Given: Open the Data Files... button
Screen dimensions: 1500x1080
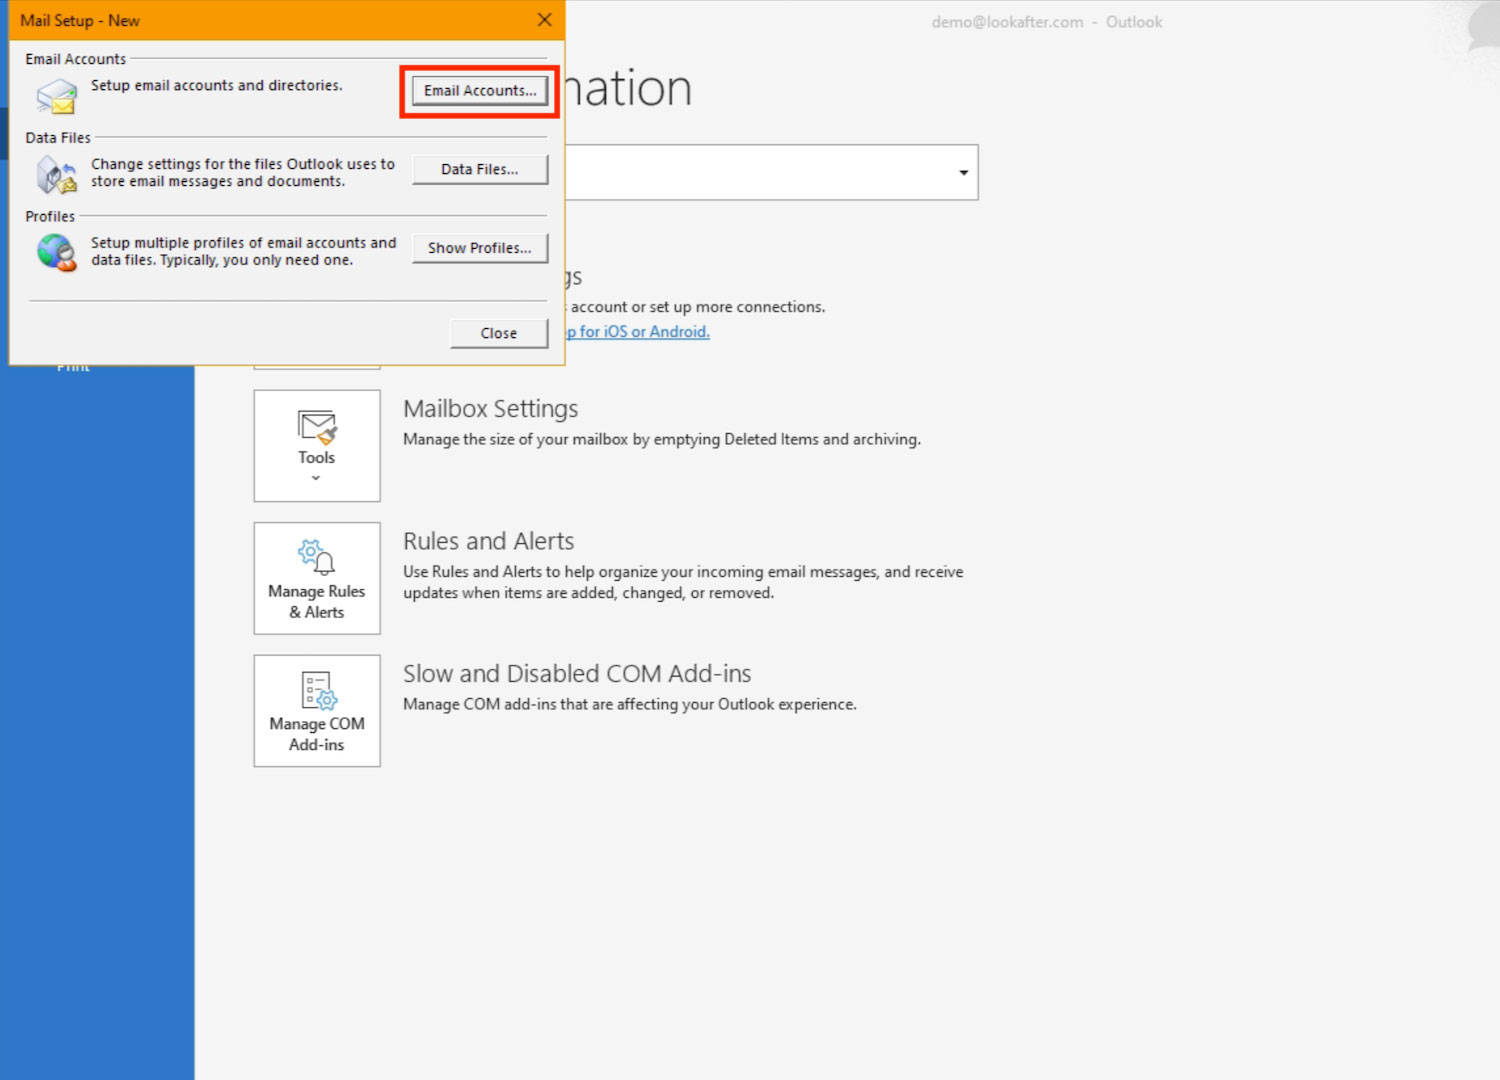Looking at the screenshot, I should click(x=480, y=170).
